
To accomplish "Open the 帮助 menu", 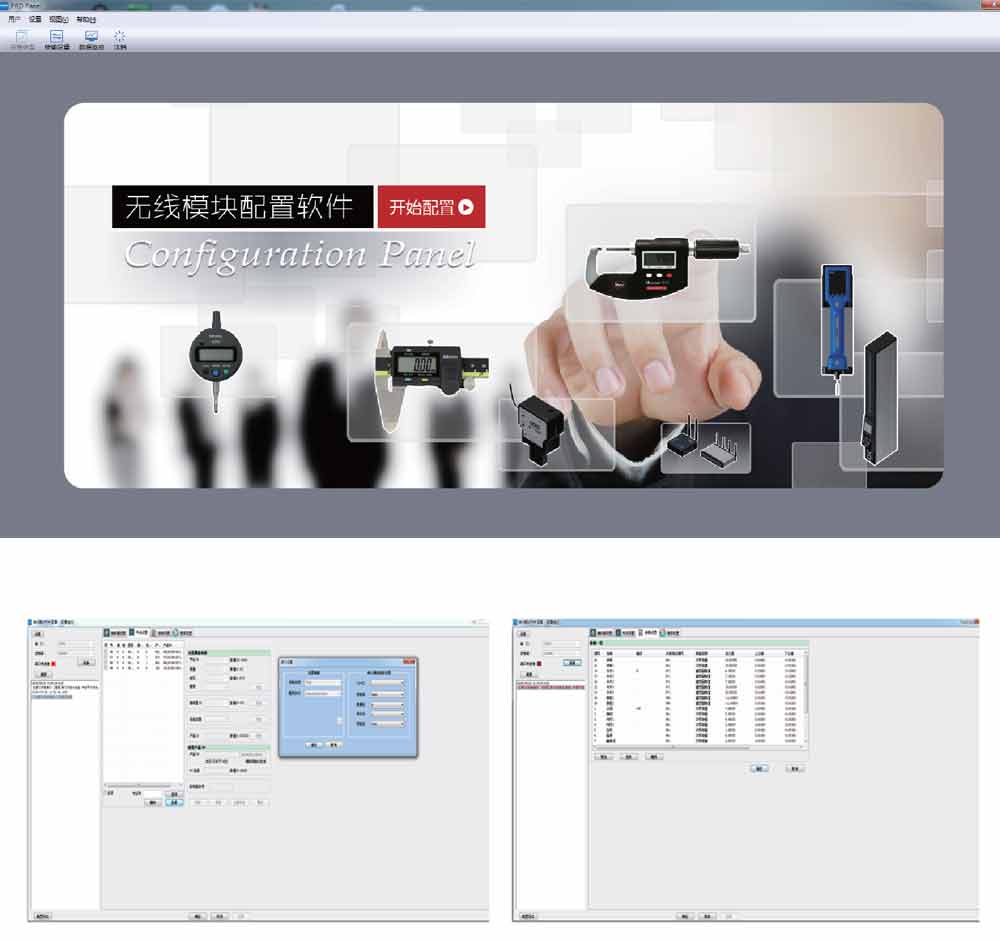I will tap(86, 19).
